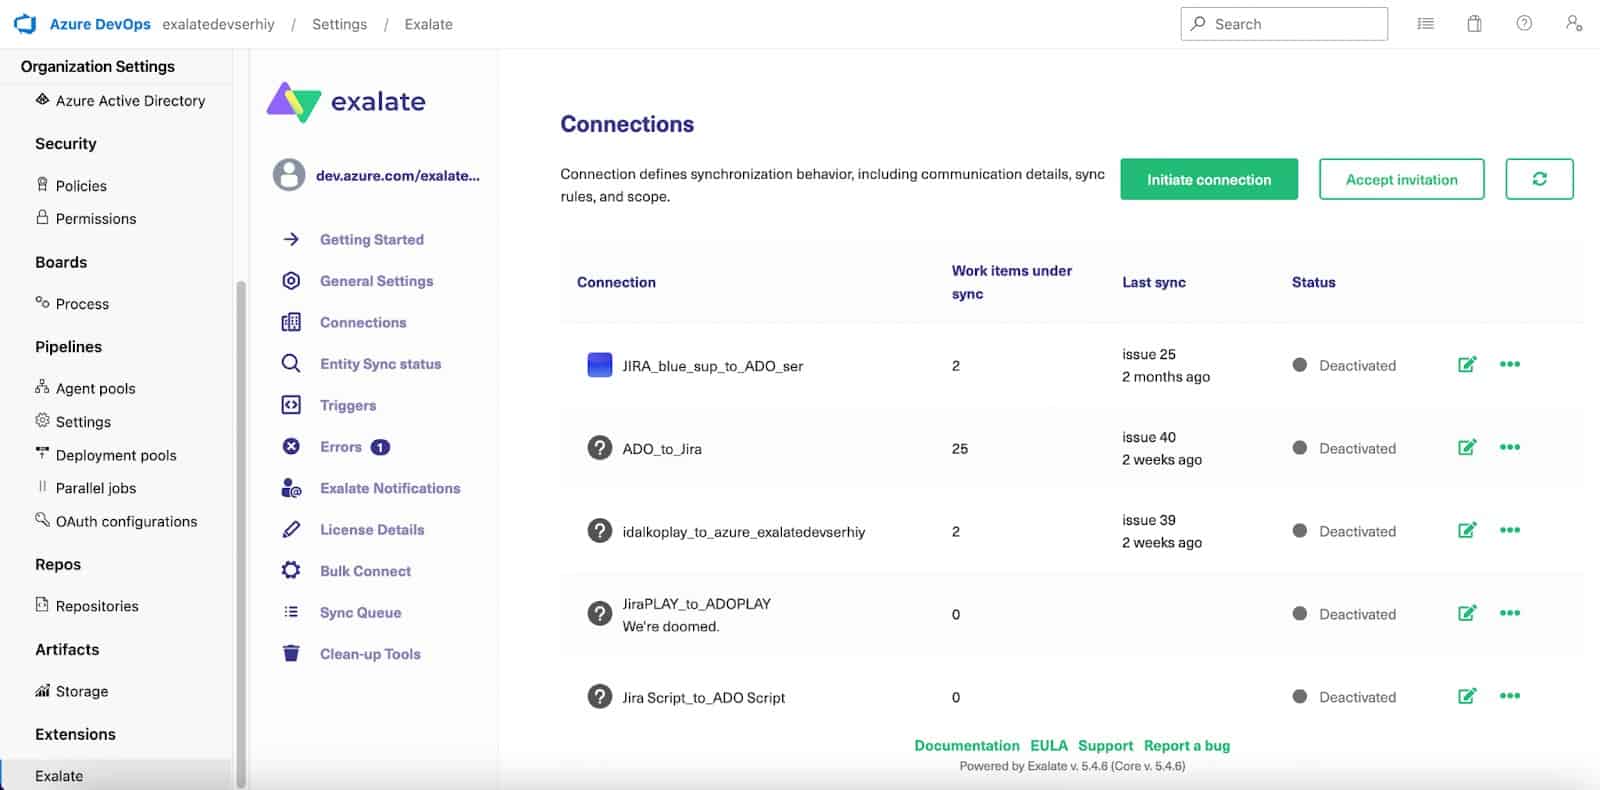Click the user avatar next to dev.azure.com

tap(289, 175)
